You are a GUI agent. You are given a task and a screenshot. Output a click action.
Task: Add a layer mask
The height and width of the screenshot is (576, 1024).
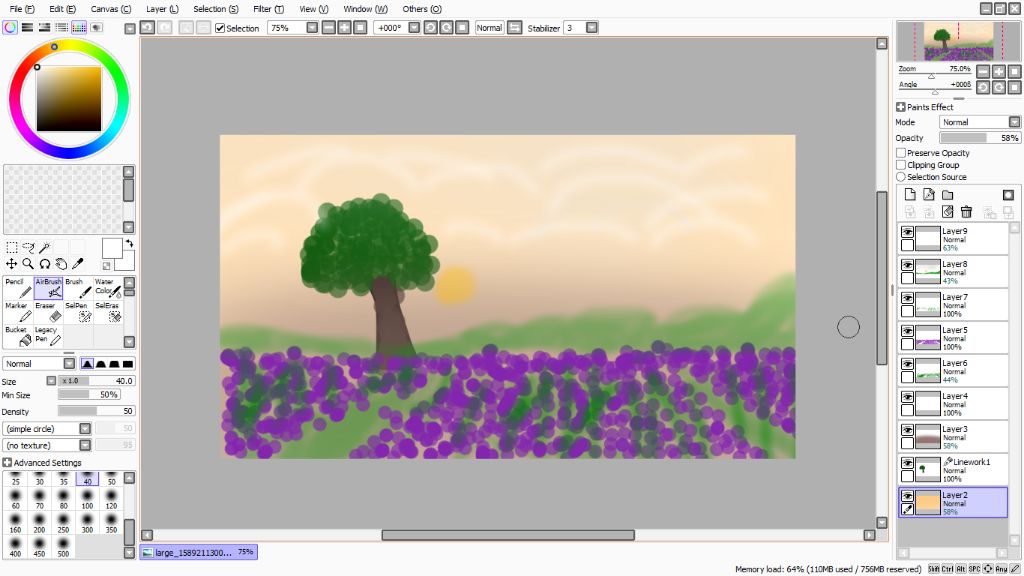(1008, 195)
